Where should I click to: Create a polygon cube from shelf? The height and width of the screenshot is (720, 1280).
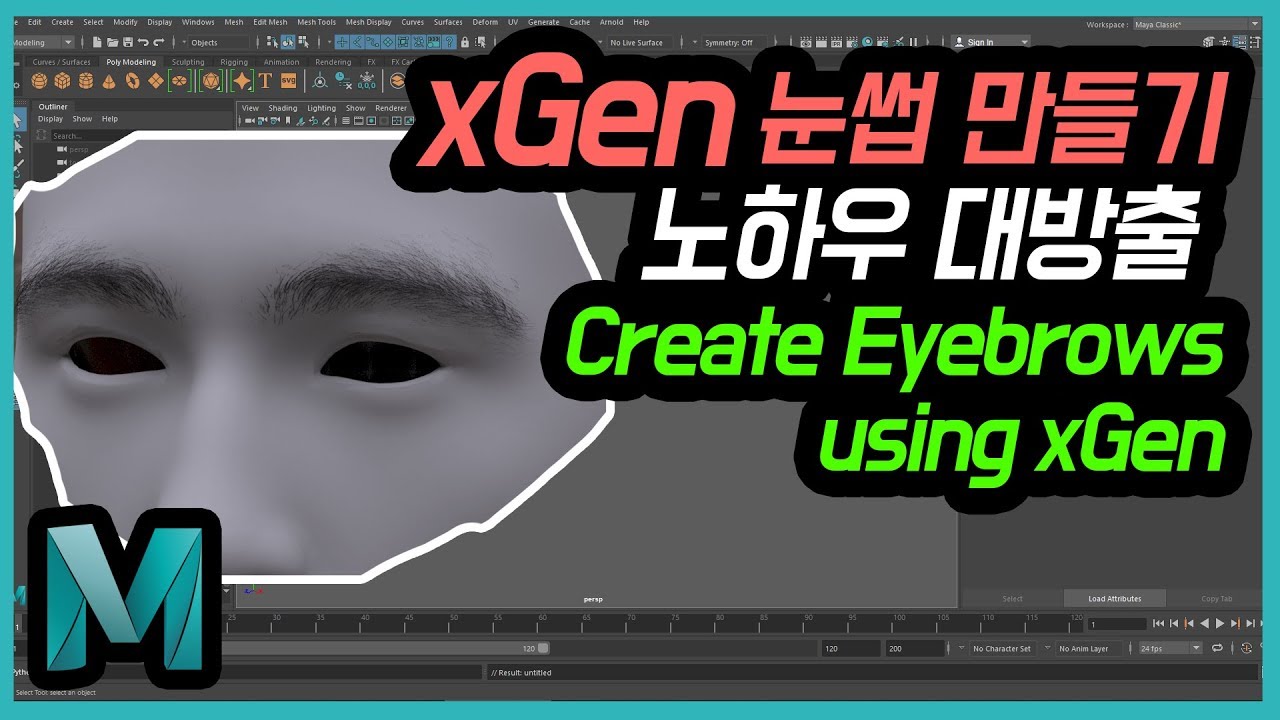62,81
